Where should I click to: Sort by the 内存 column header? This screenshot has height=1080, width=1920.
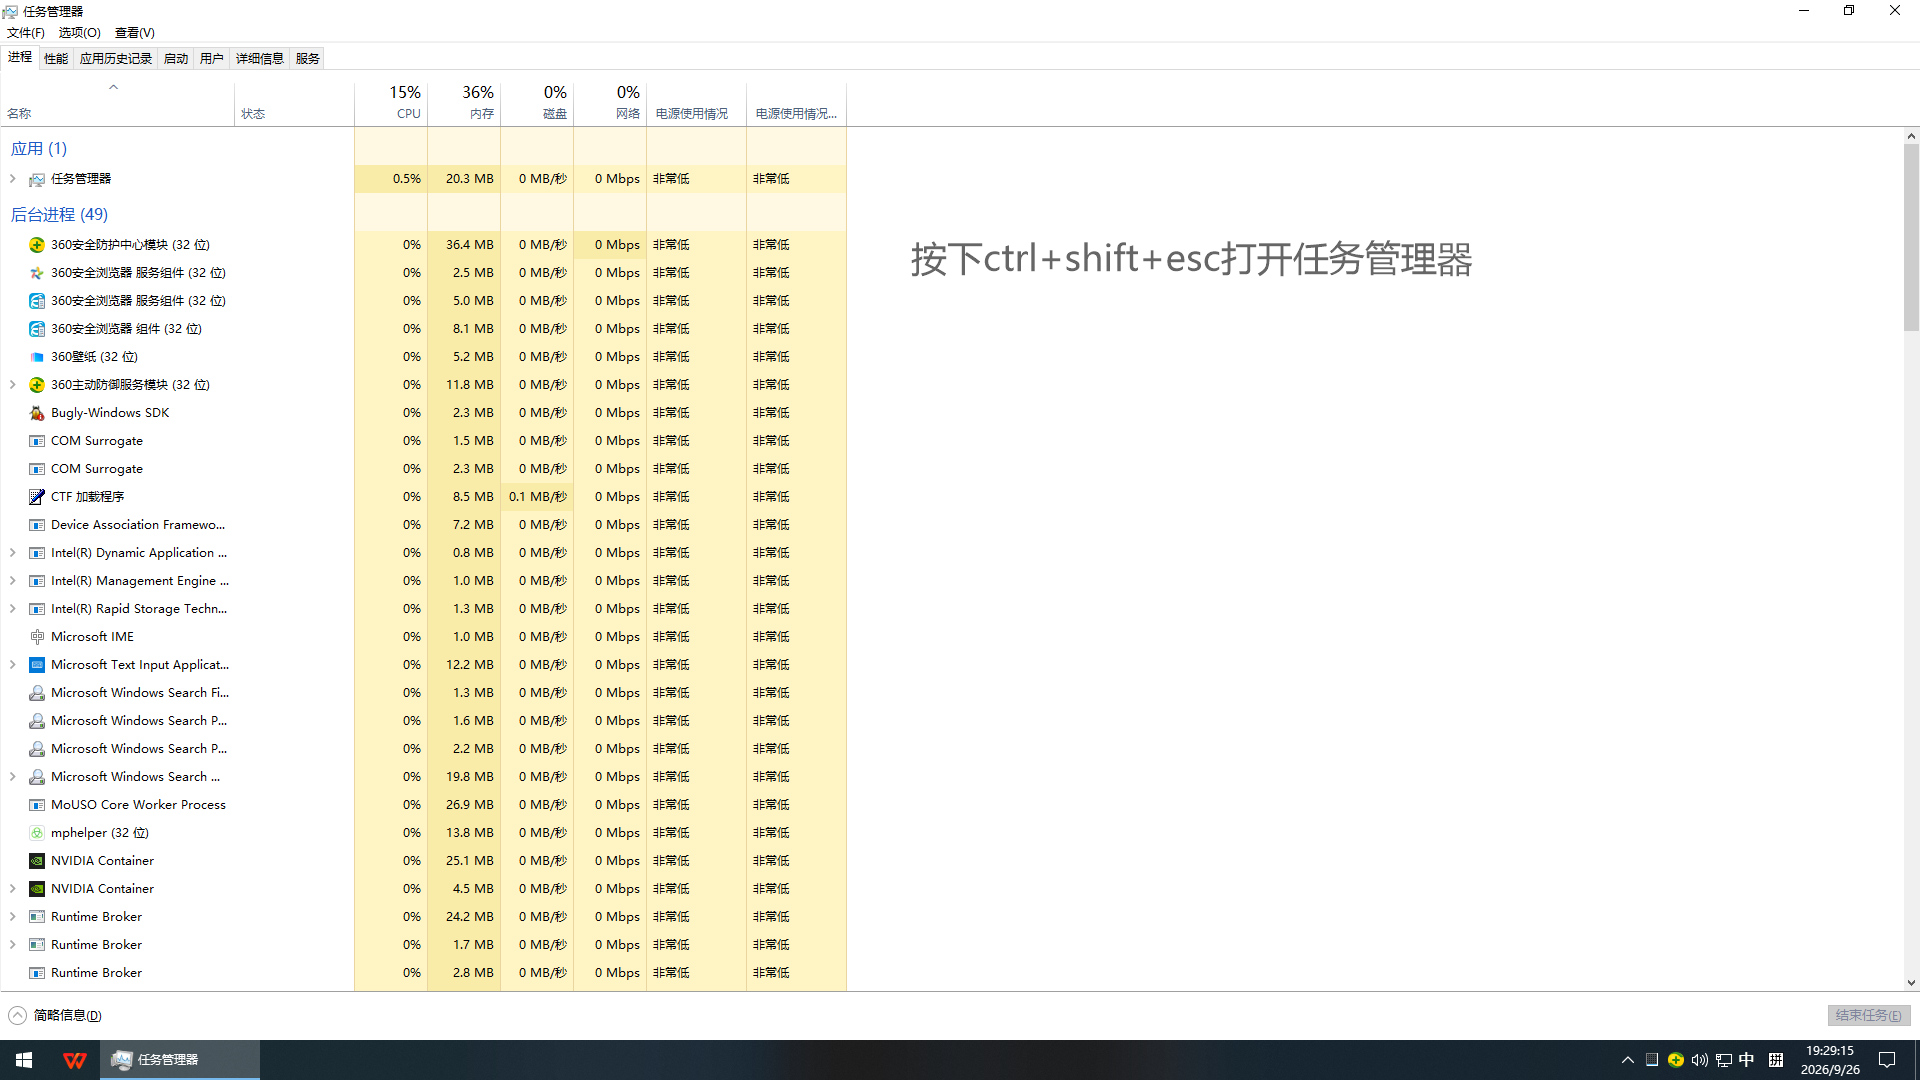pos(464,103)
